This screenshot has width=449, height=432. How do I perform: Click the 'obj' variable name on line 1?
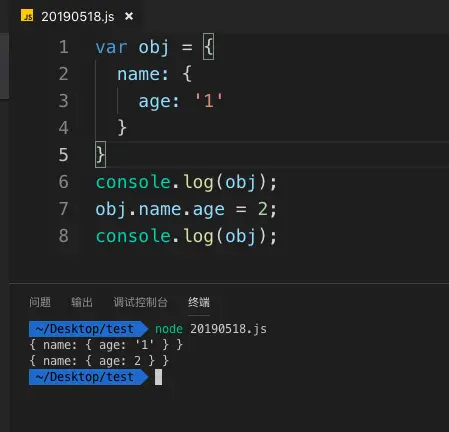pos(154,48)
